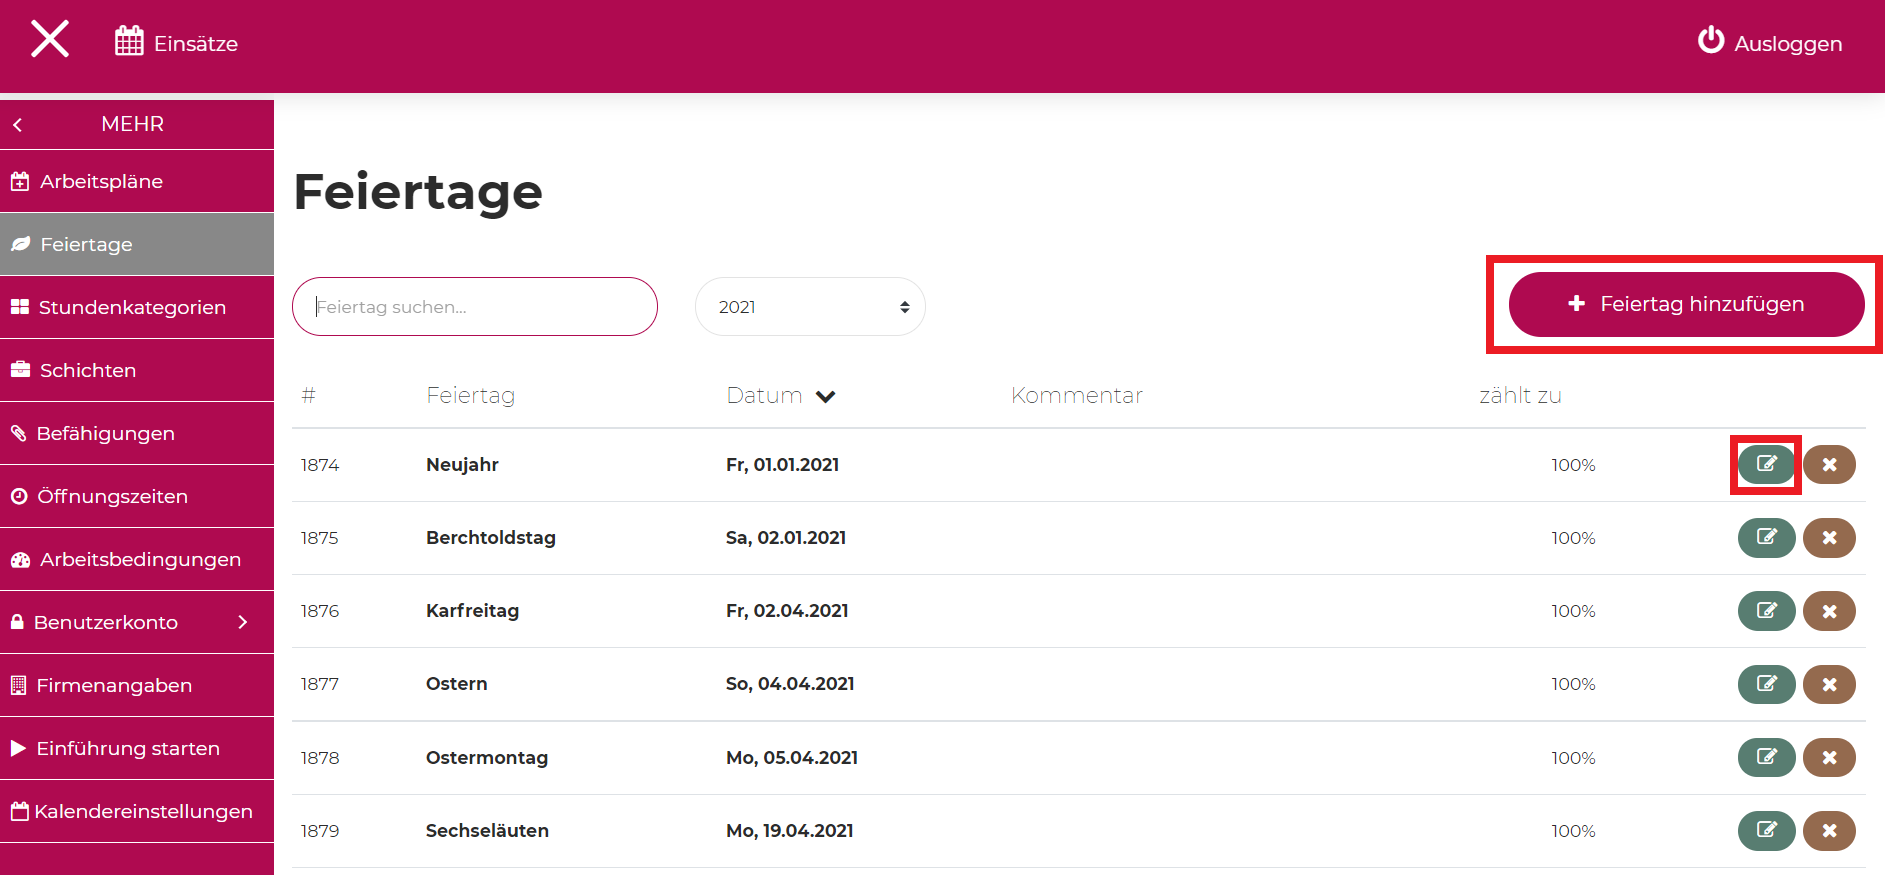Select Stundenkategorien in the sidebar

[x=132, y=308]
